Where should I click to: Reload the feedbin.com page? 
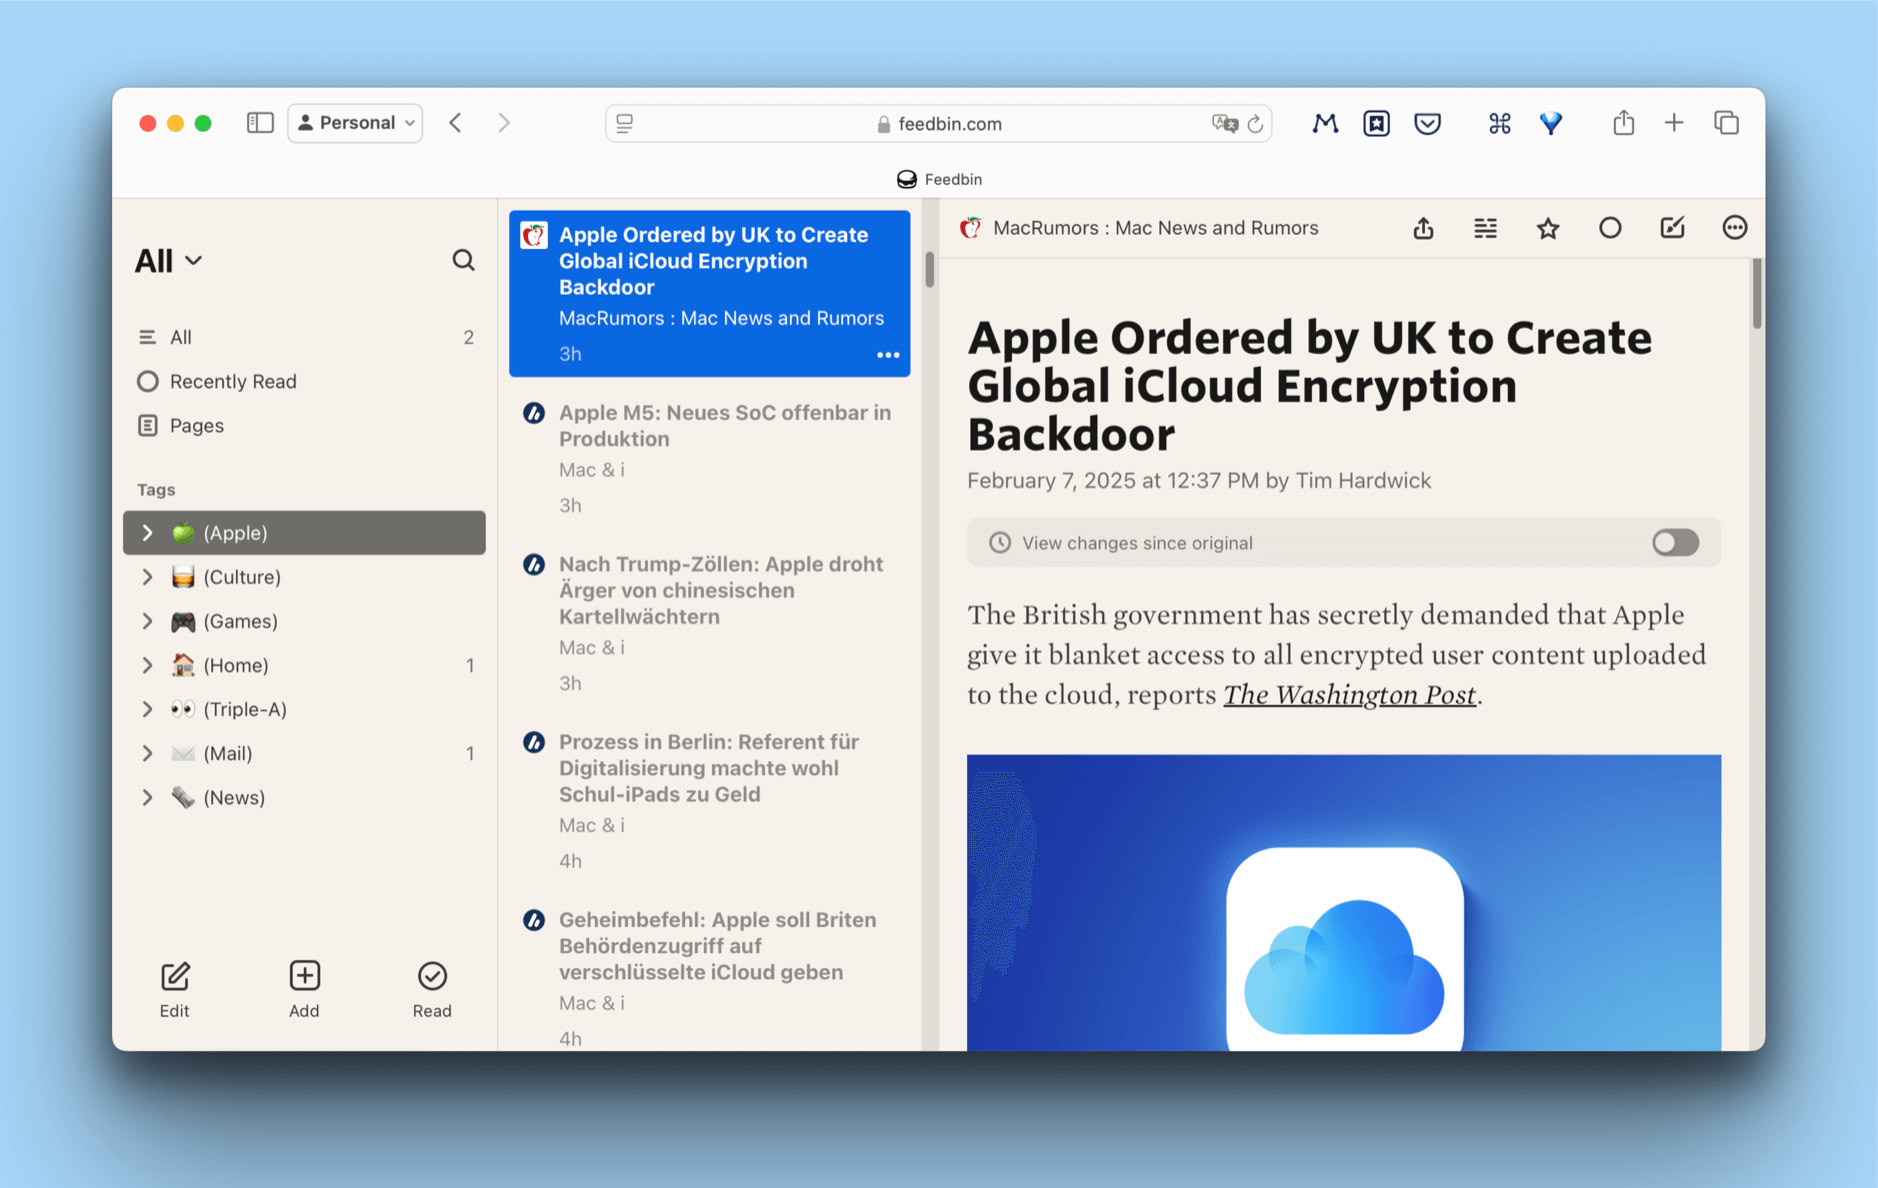(1256, 123)
